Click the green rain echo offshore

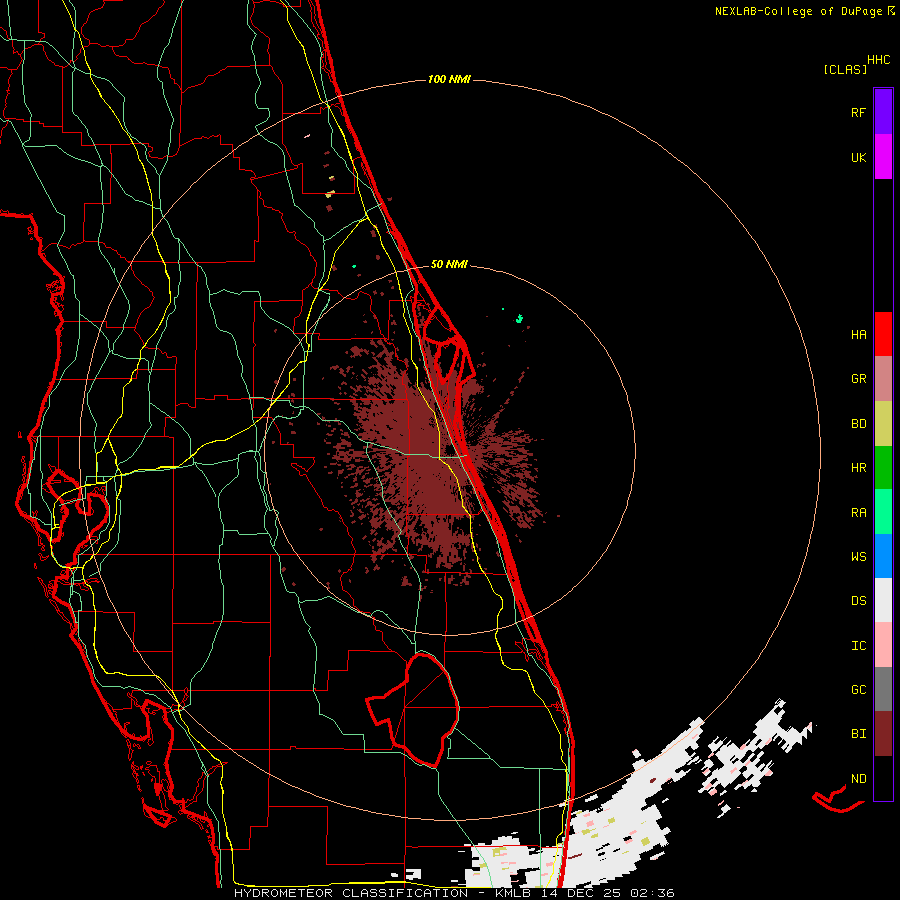pyautogui.click(x=519, y=318)
